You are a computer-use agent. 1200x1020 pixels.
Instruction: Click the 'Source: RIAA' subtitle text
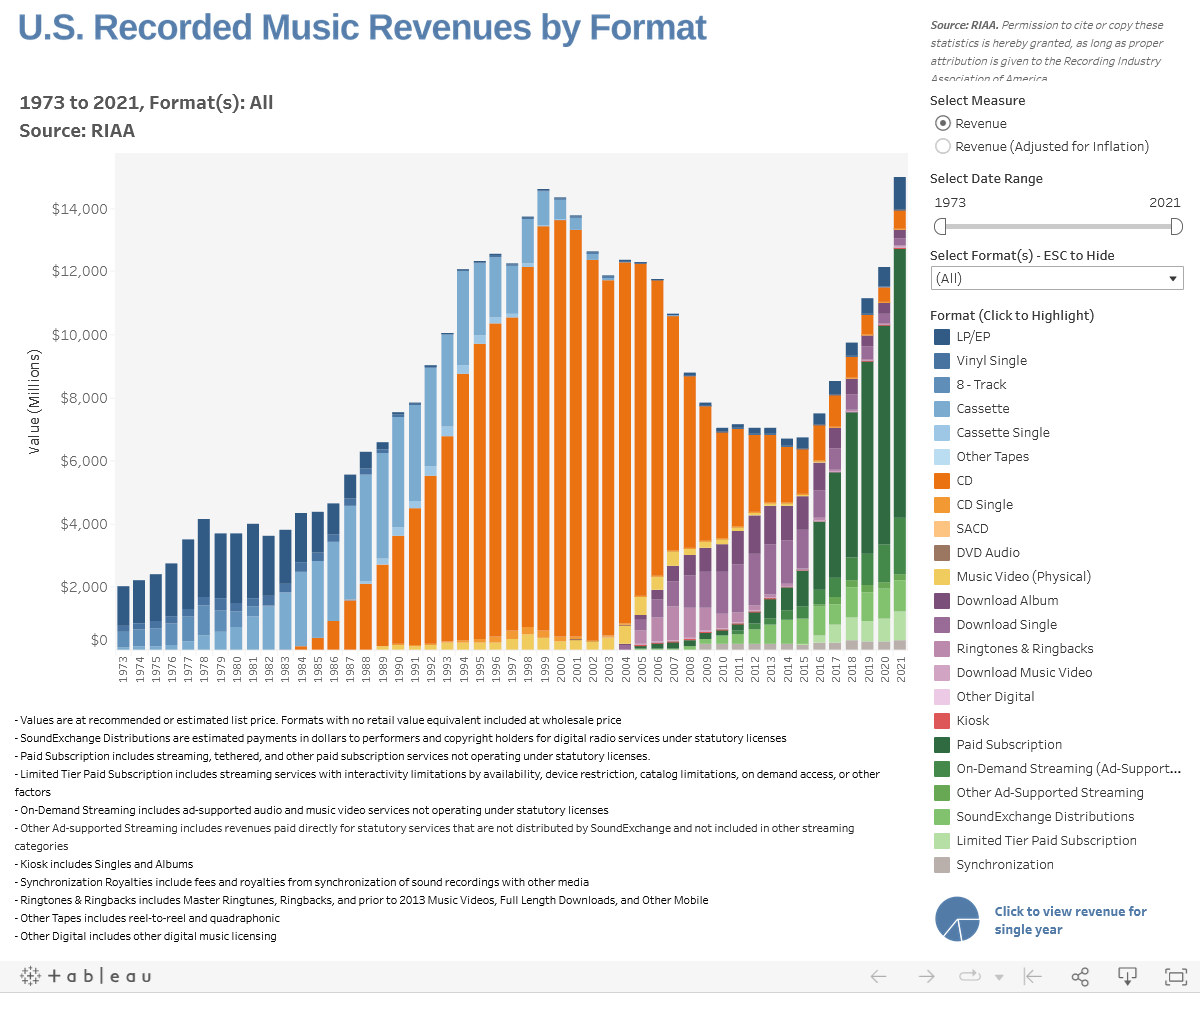(x=77, y=130)
